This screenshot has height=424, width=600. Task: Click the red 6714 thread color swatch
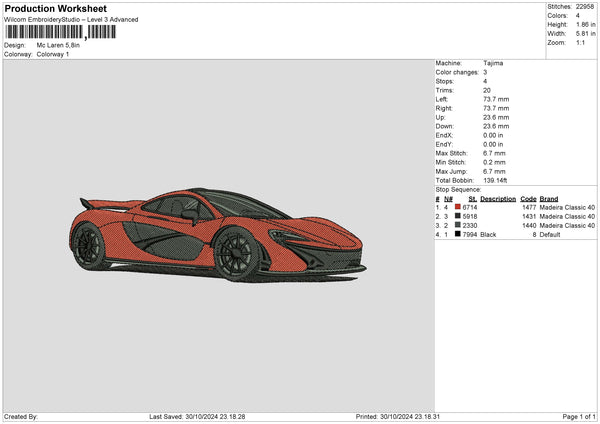pyautogui.click(x=458, y=207)
